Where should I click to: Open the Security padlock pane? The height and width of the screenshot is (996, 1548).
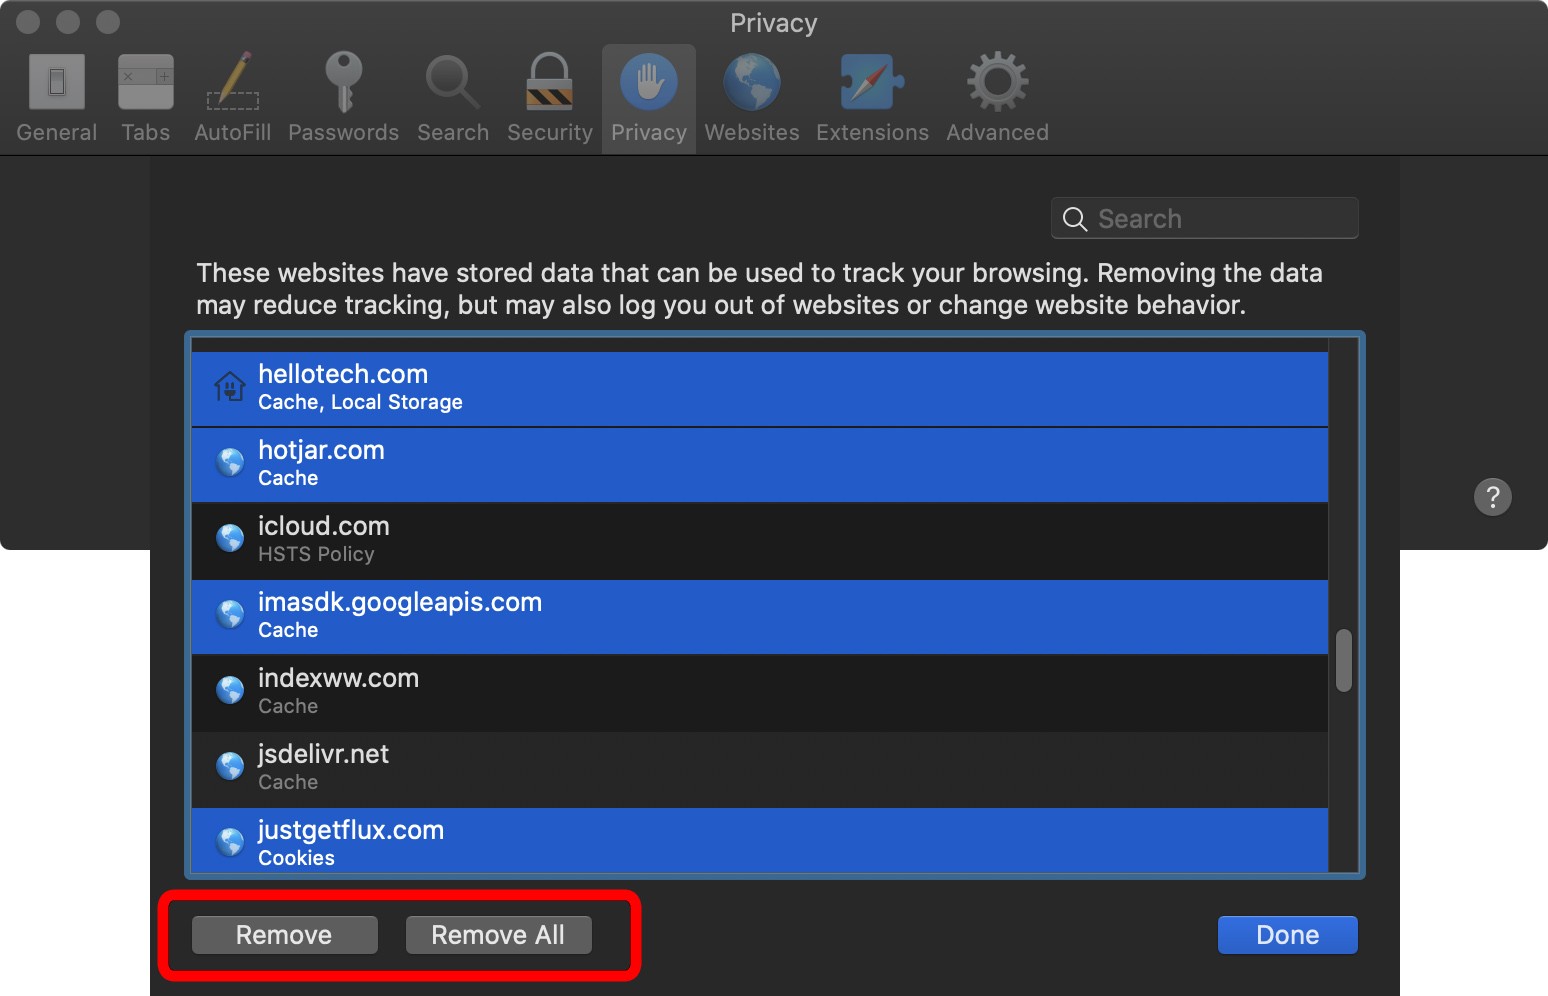pyautogui.click(x=549, y=98)
